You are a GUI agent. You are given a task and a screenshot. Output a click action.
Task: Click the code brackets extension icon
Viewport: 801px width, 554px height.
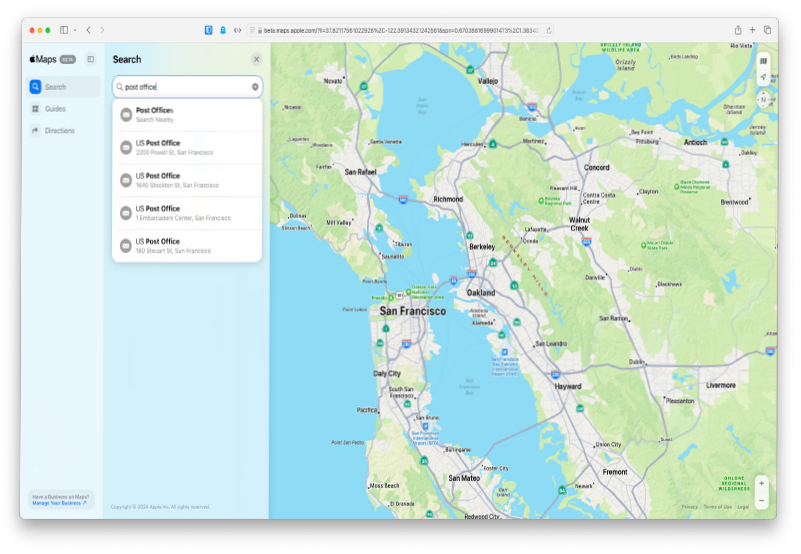pos(238,30)
